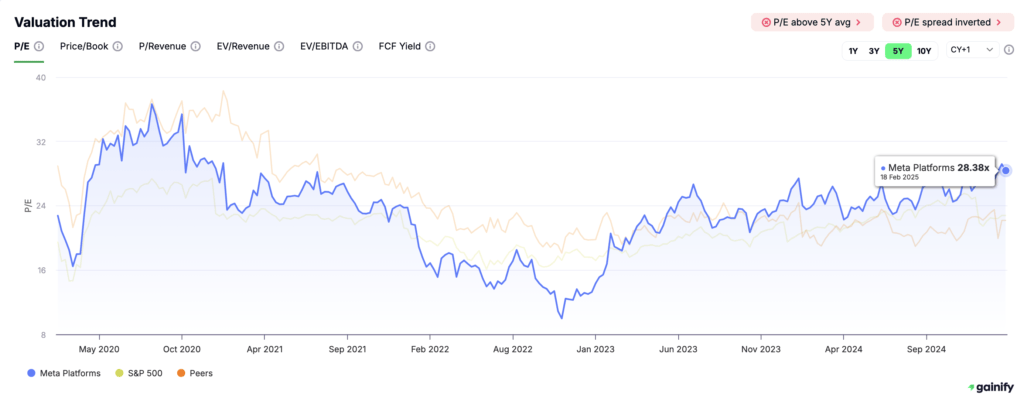Click the Meta Platforms 28.38x tooltip

tap(935, 171)
